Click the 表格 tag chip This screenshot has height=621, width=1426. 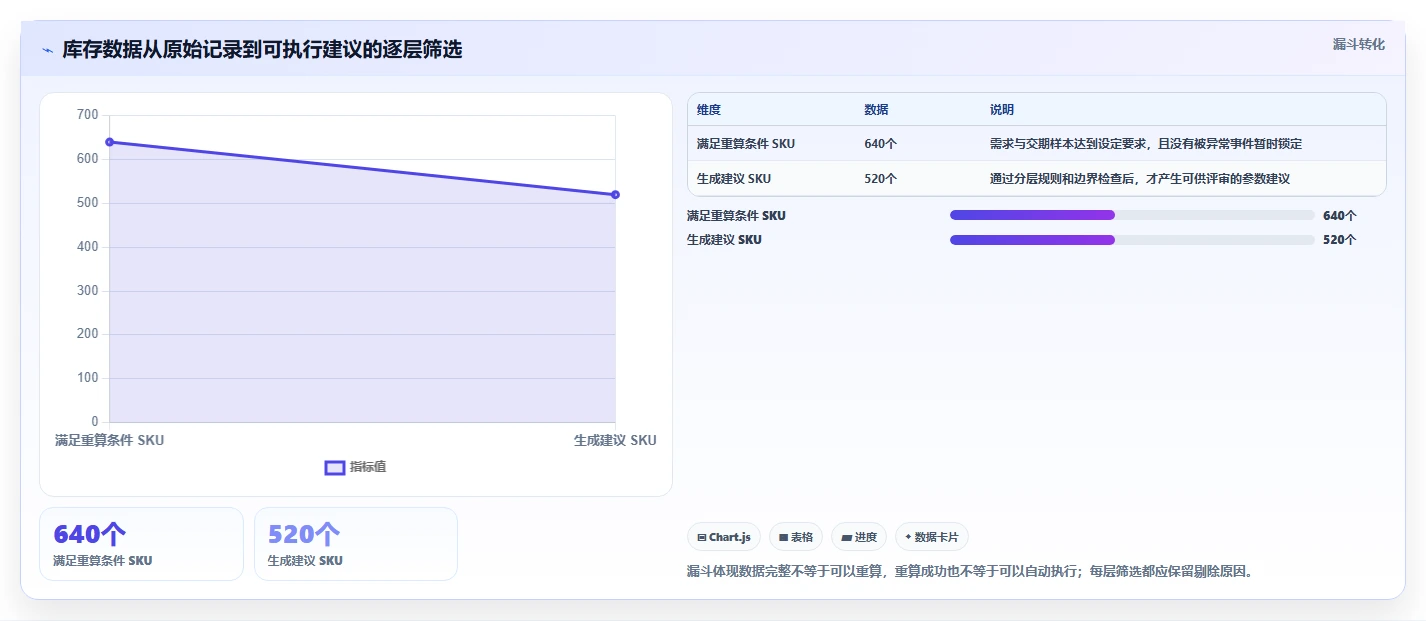coord(796,537)
